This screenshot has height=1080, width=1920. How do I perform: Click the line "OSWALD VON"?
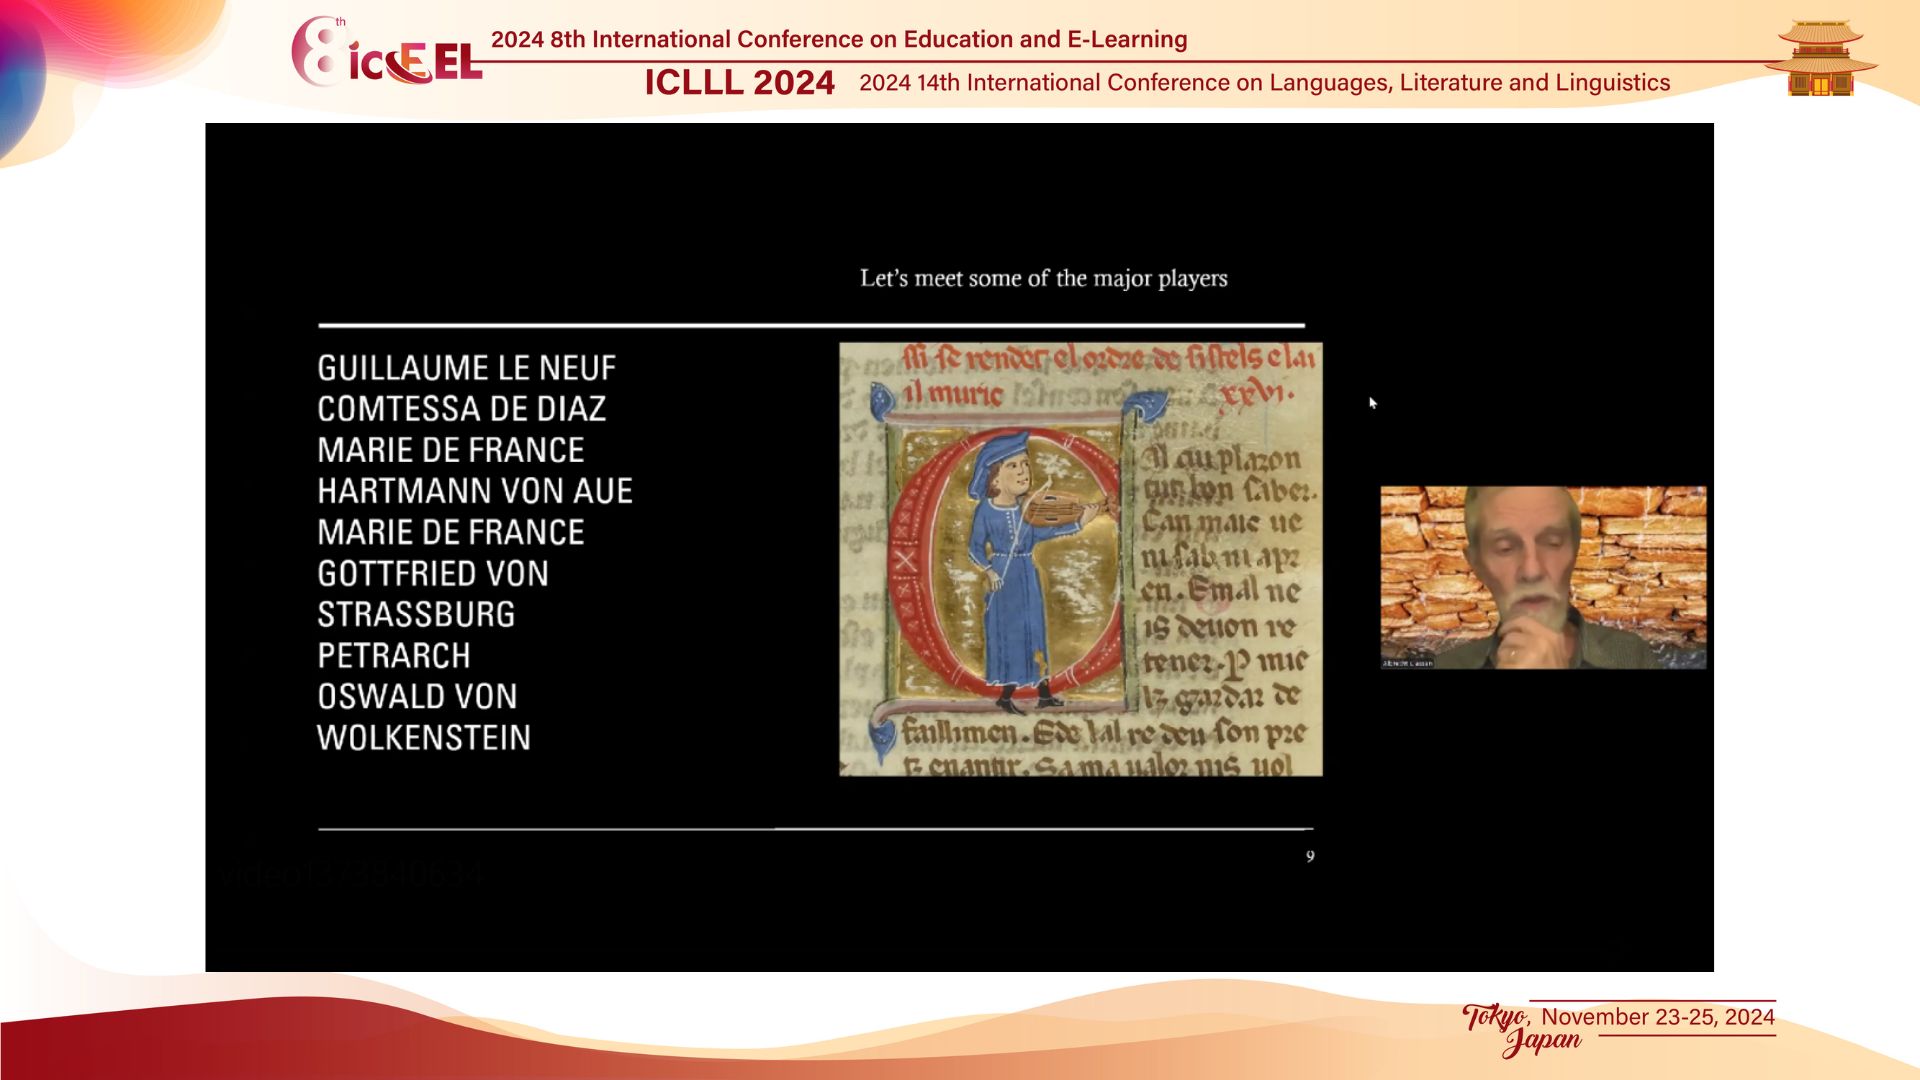[417, 696]
